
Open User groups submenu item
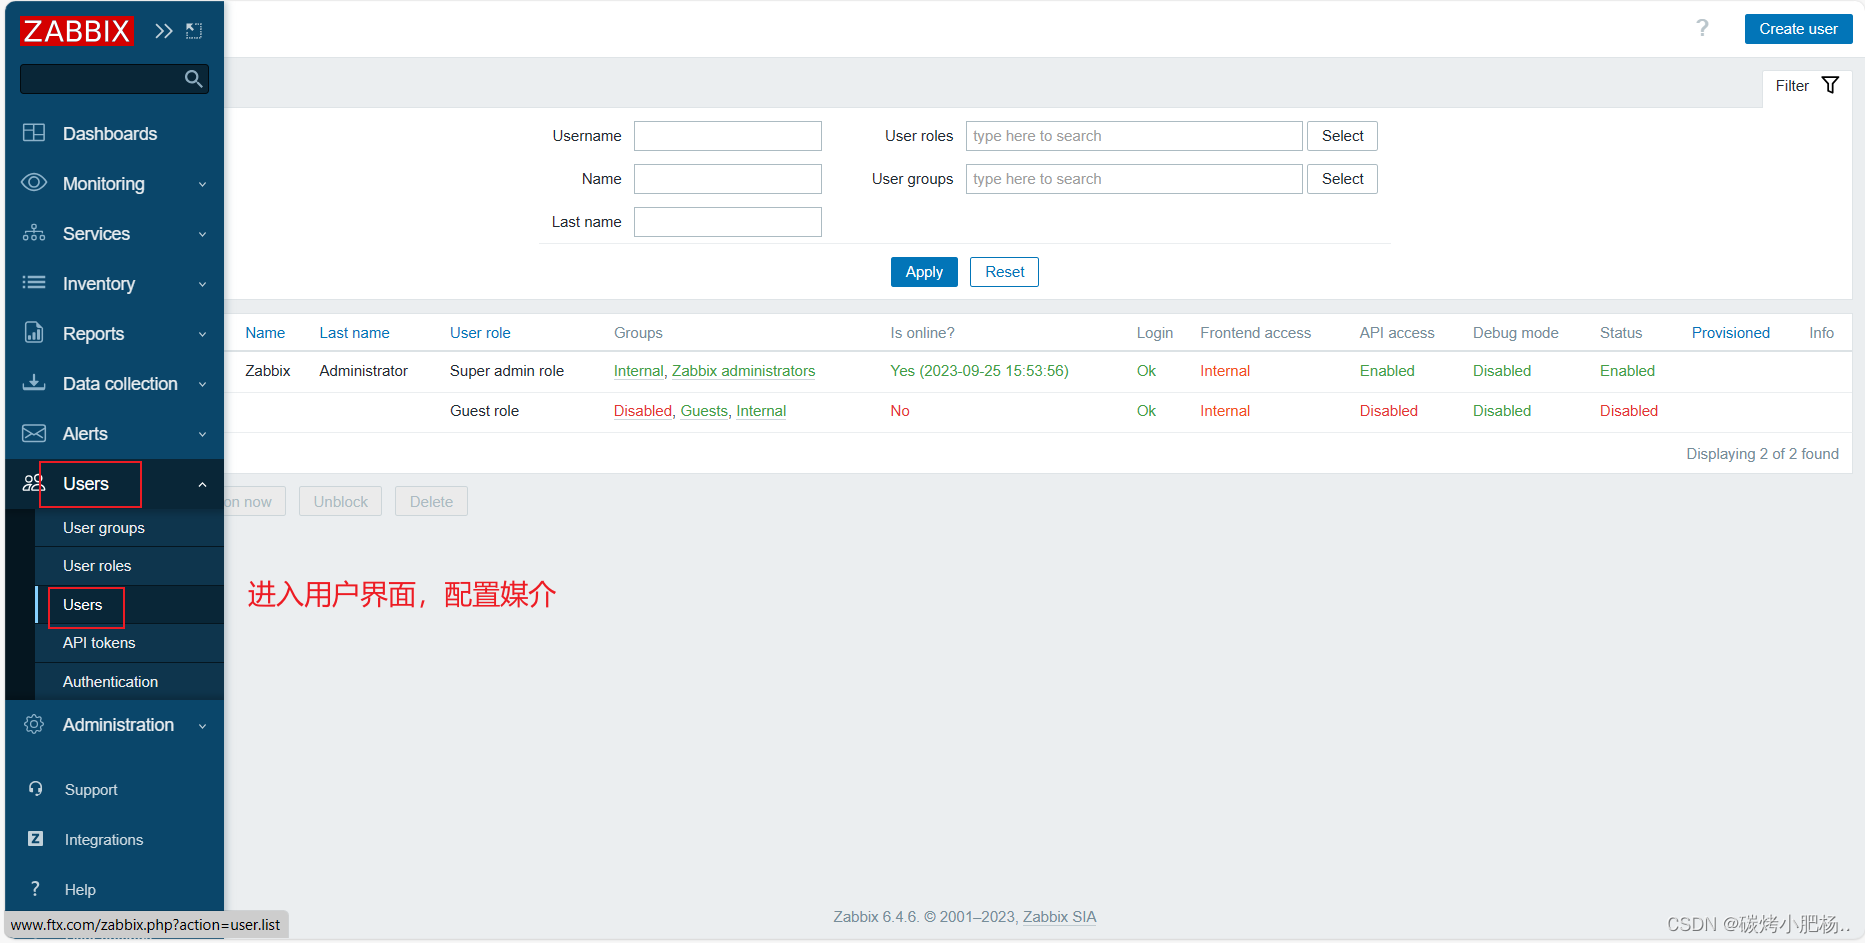click(x=129, y=527)
